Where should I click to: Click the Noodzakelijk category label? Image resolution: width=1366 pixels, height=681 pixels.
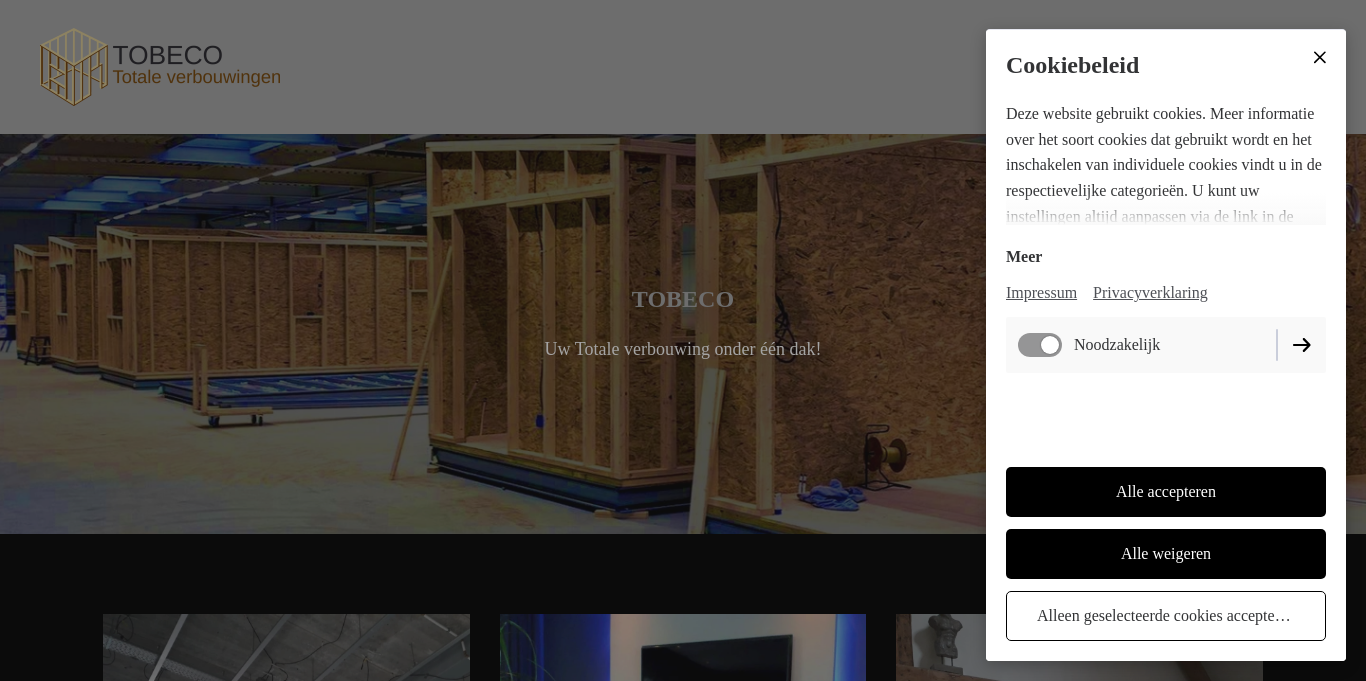[x=1117, y=345]
